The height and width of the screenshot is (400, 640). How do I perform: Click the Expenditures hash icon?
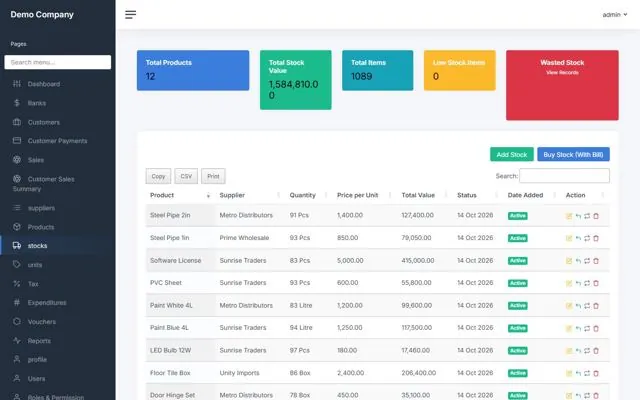click(17, 302)
